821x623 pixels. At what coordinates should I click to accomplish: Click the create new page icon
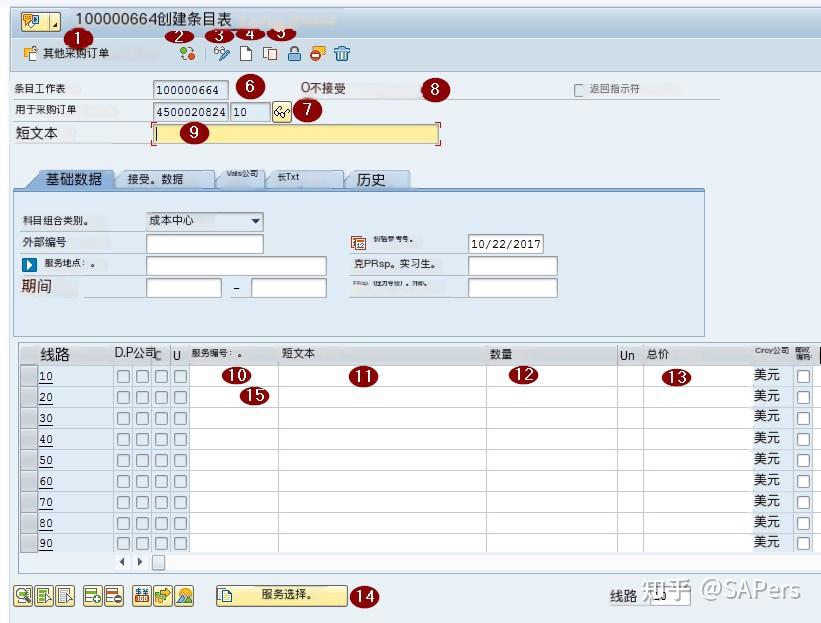click(247, 53)
